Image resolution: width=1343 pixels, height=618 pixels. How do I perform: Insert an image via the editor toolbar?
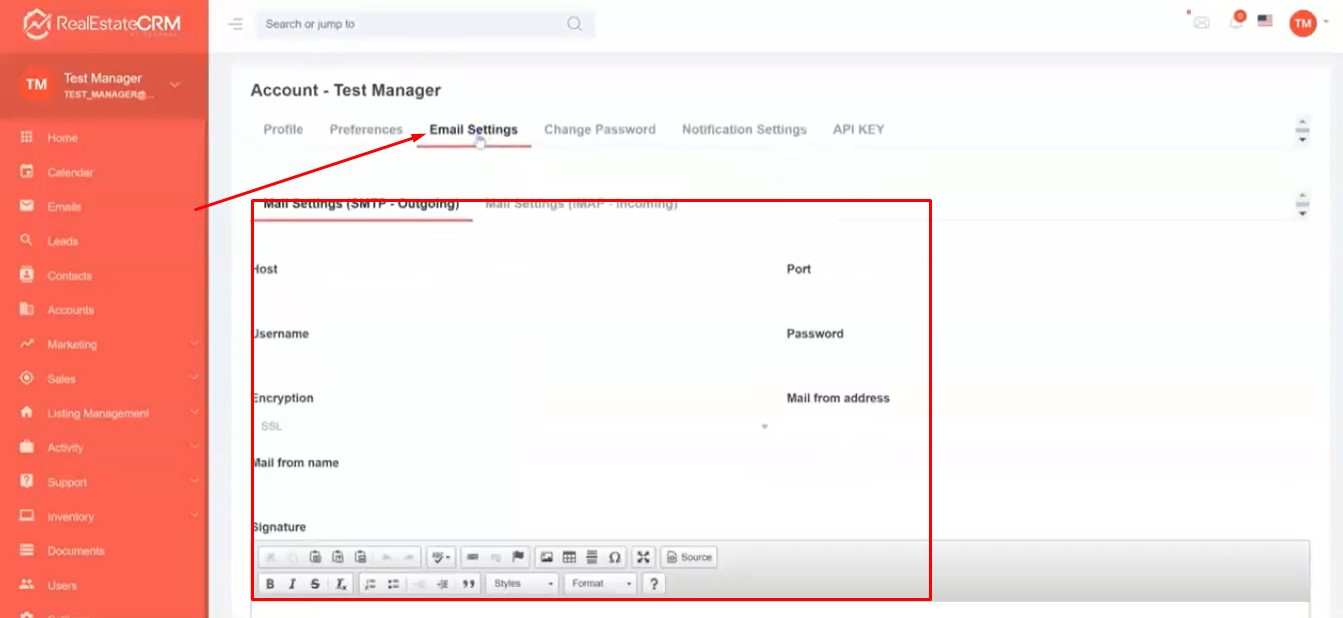pos(546,557)
